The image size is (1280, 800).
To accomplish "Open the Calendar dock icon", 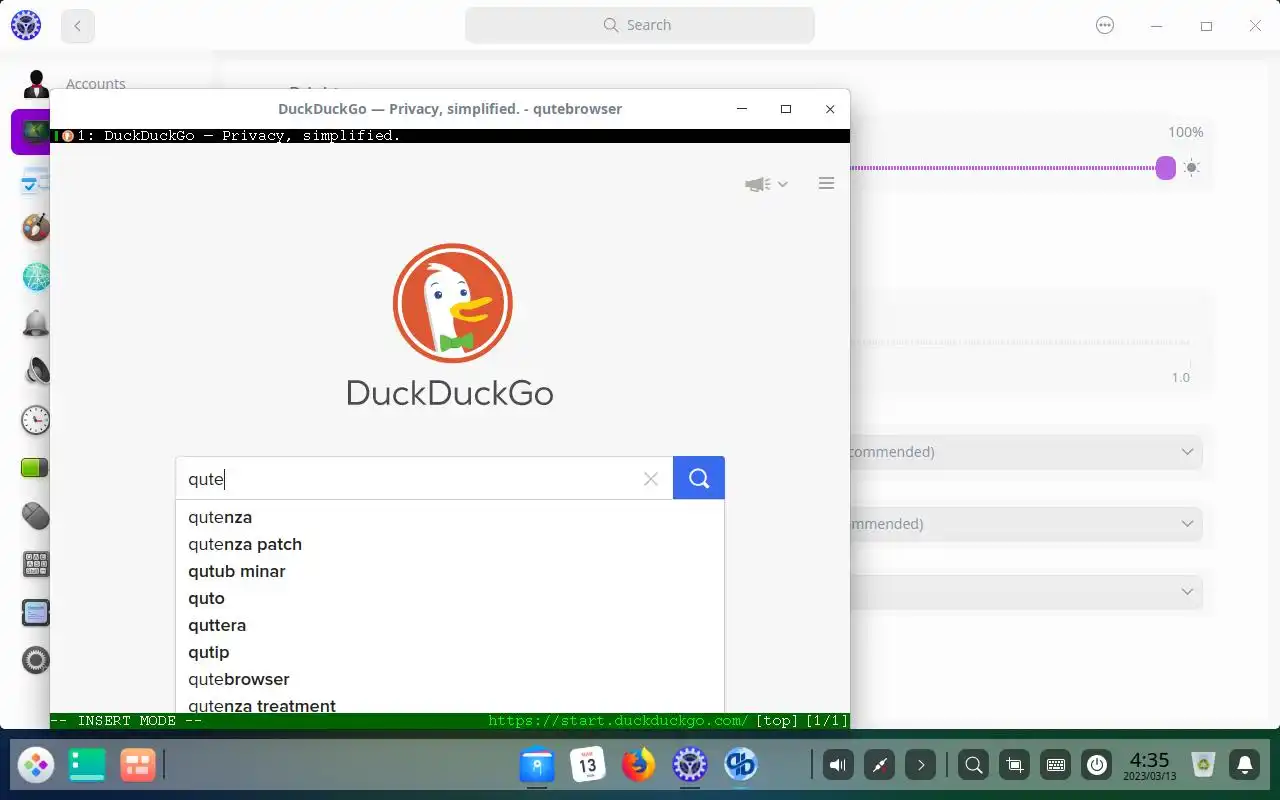I will 588,766.
